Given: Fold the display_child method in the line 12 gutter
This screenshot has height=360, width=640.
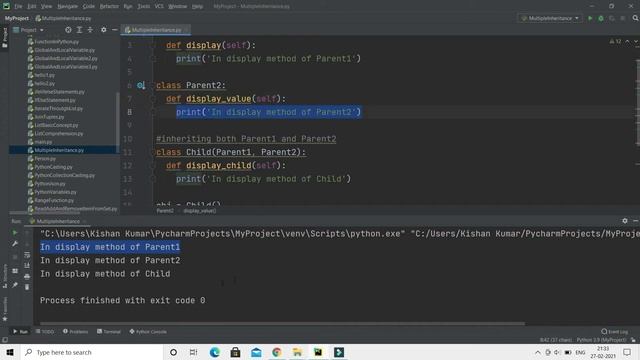Looking at the screenshot, I should 153,166.
